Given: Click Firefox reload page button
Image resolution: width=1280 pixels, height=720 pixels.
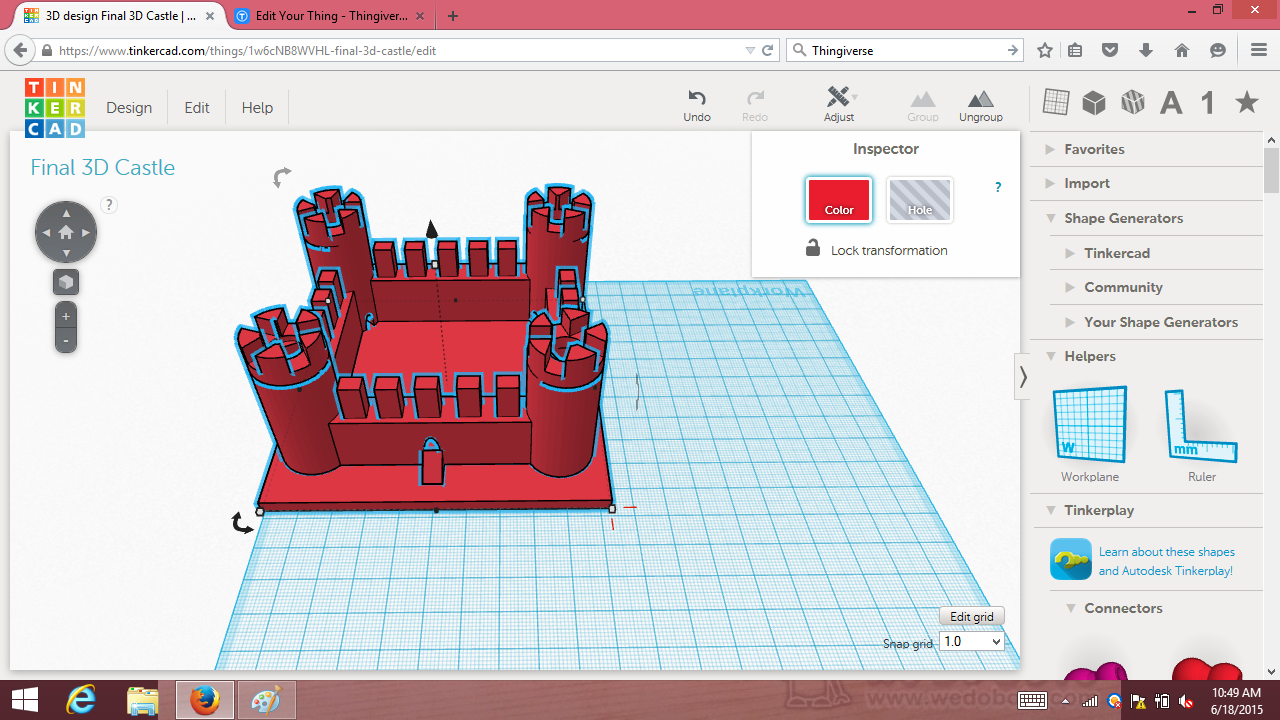Looking at the screenshot, I should tap(768, 50).
